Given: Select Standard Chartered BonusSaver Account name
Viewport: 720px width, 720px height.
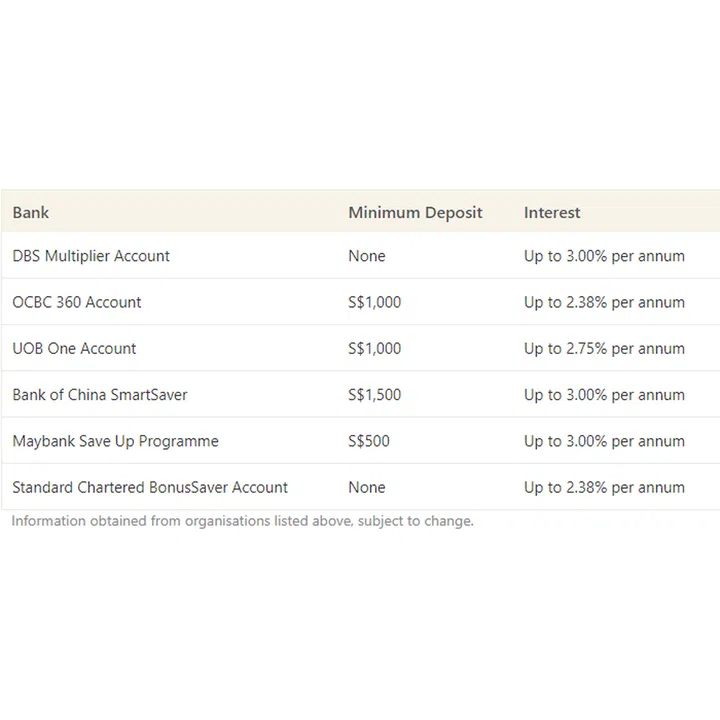Looking at the screenshot, I should (150, 488).
